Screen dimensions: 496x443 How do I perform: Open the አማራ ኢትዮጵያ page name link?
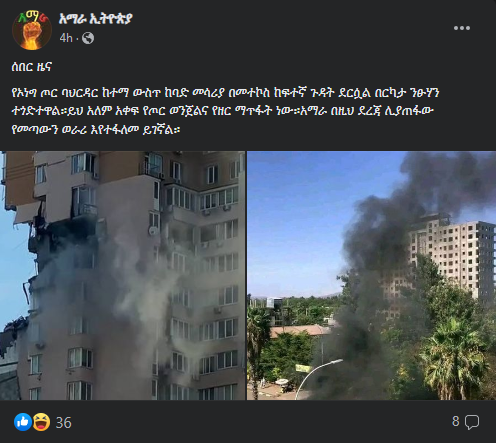(x=95, y=19)
